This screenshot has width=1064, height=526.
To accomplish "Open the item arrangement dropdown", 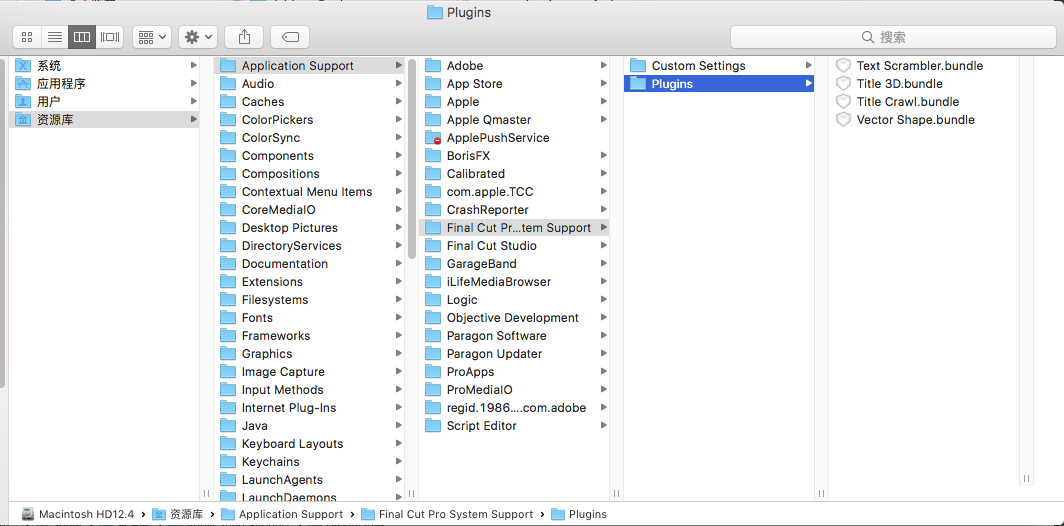I will (x=152, y=37).
